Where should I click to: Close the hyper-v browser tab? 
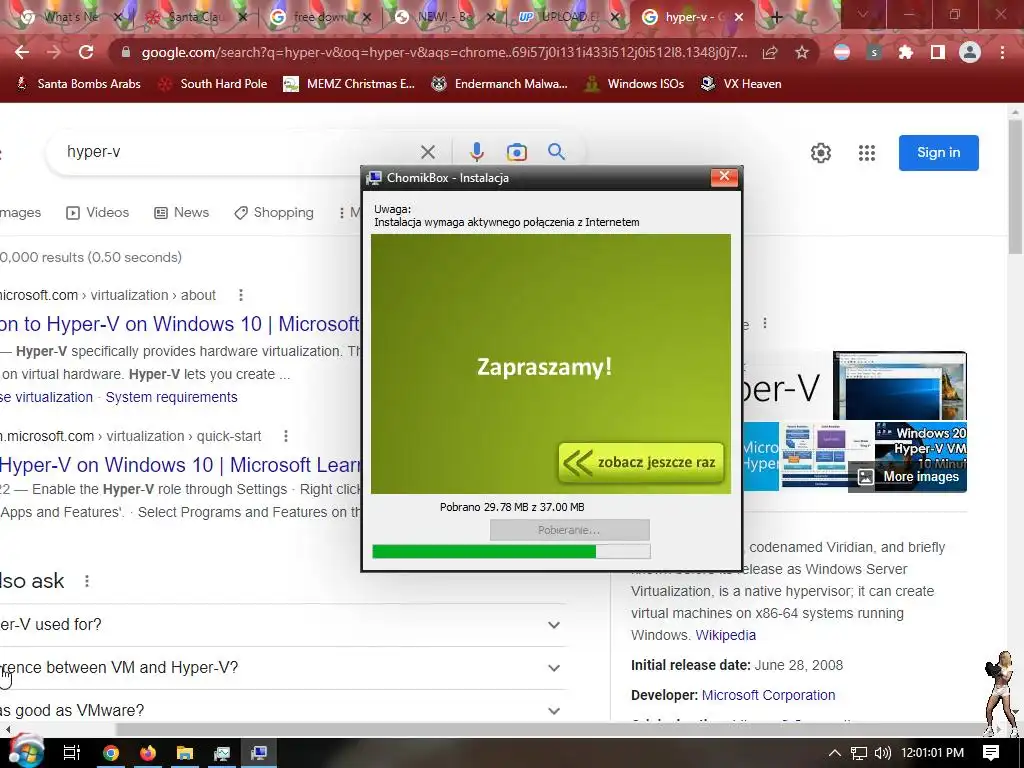point(739,18)
